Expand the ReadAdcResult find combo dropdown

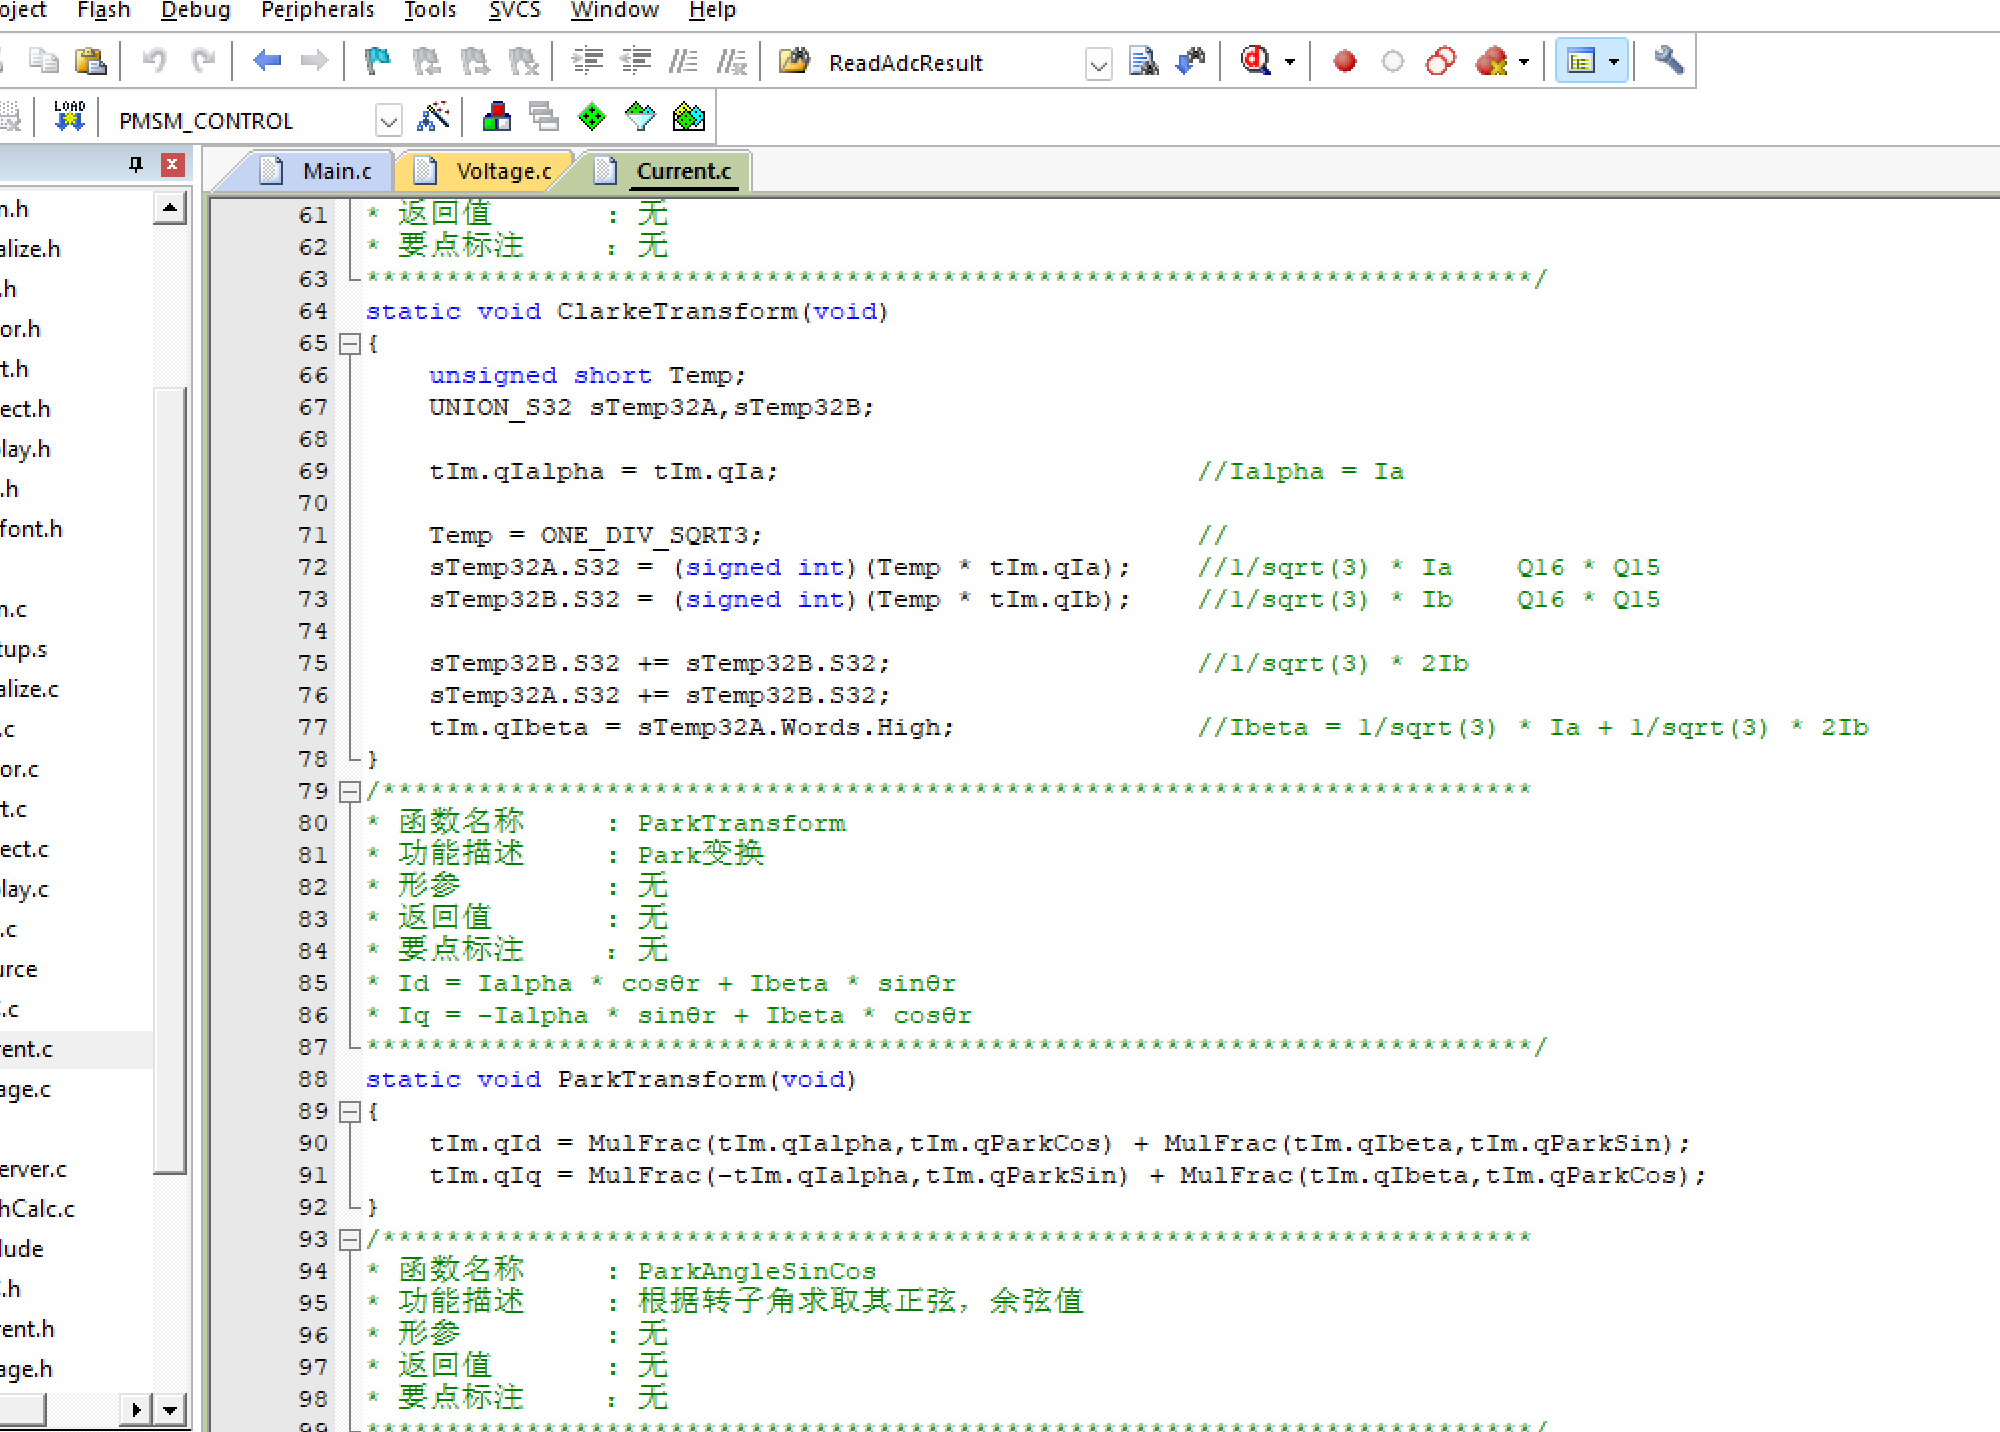pos(1098,65)
